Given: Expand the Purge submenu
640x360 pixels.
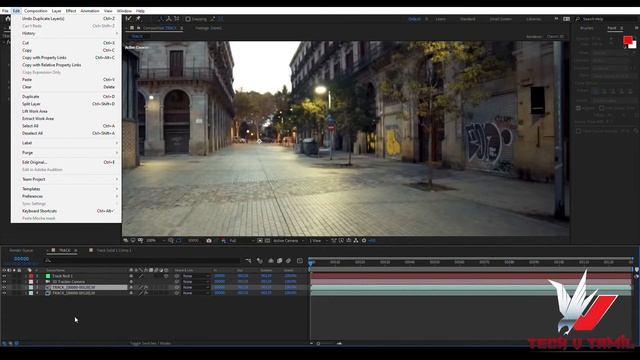Looking at the screenshot, I should pyautogui.click(x=66, y=153).
